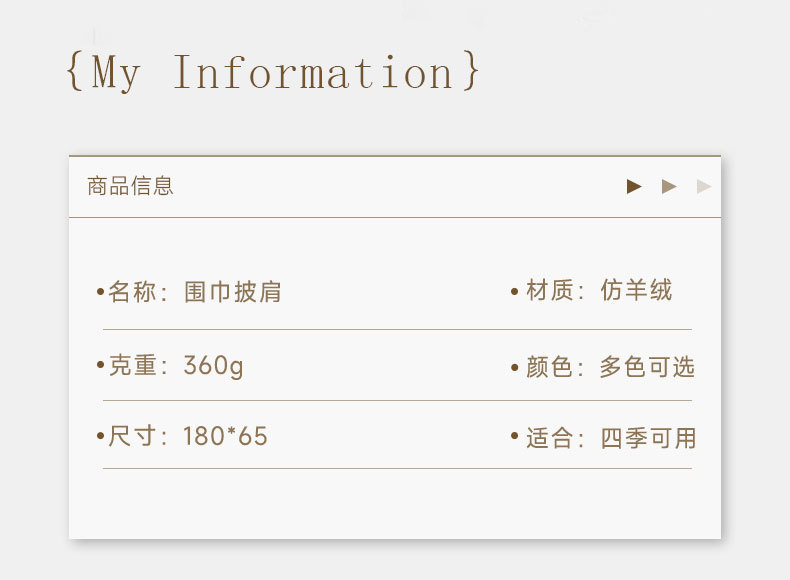Image resolution: width=790 pixels, height=580 pixels.
Task: Open the 多色可选 color option text
Action: pos(647,367)
